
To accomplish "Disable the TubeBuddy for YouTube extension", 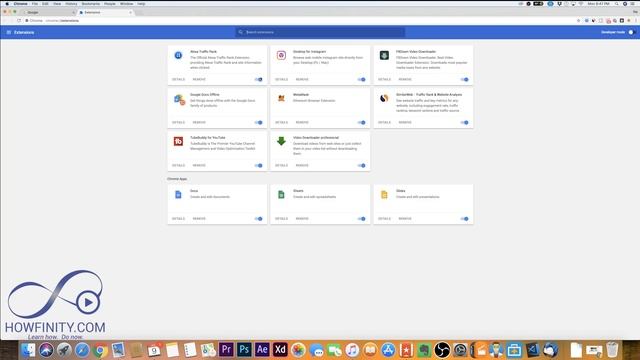I will (259, 166).
